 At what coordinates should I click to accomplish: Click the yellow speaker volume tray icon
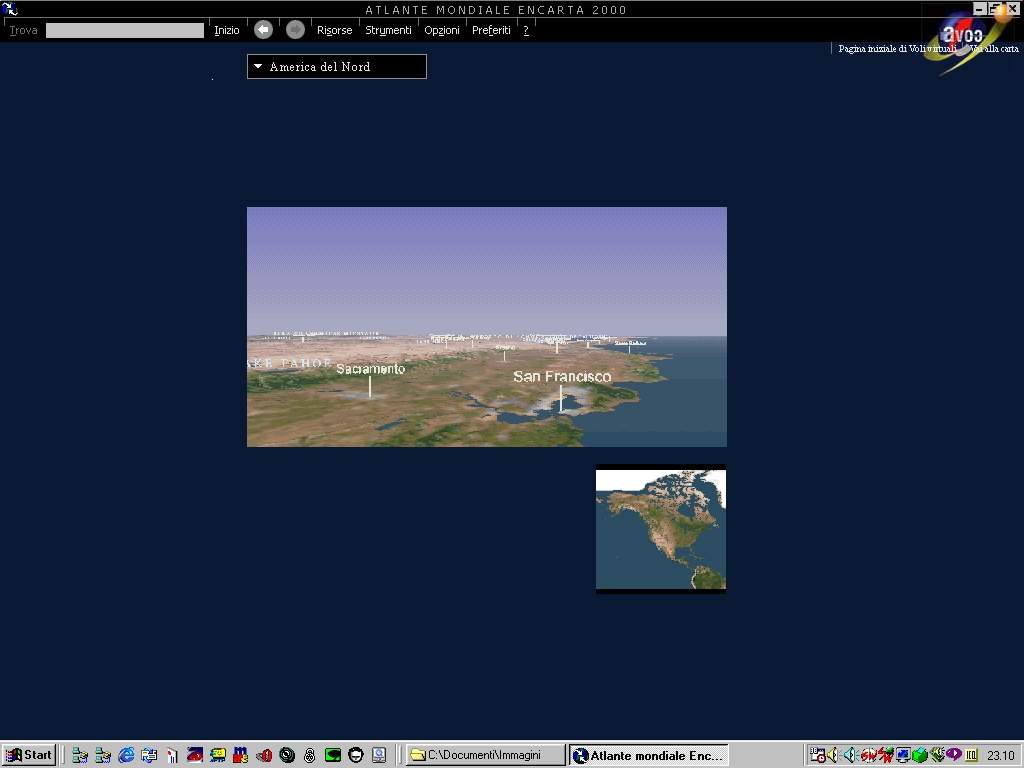tap(833, 756)
